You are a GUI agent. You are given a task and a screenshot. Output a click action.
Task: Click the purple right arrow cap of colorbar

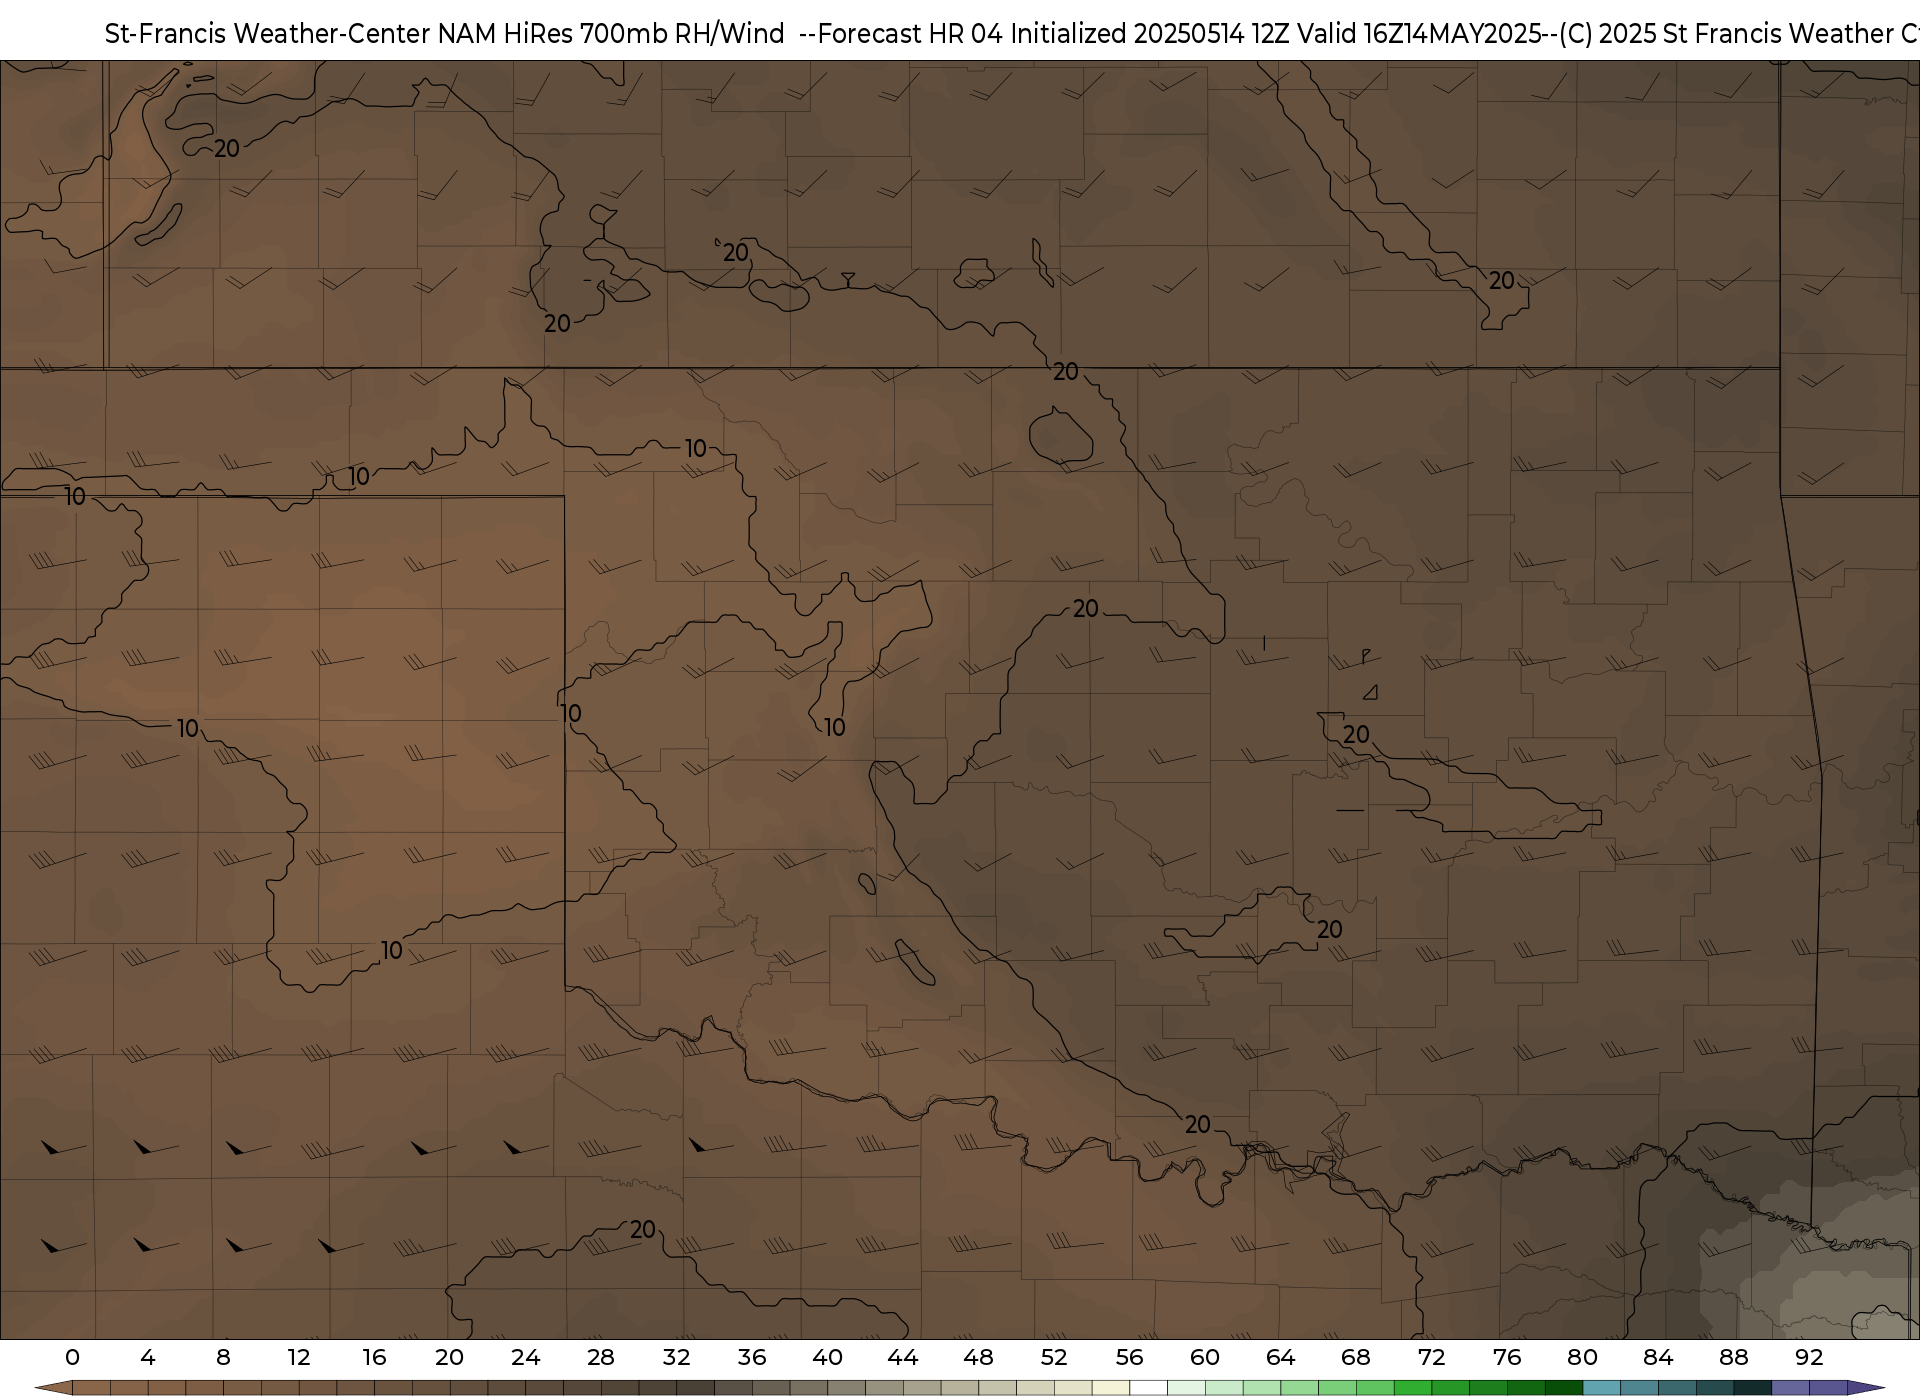[1866, 1389]
